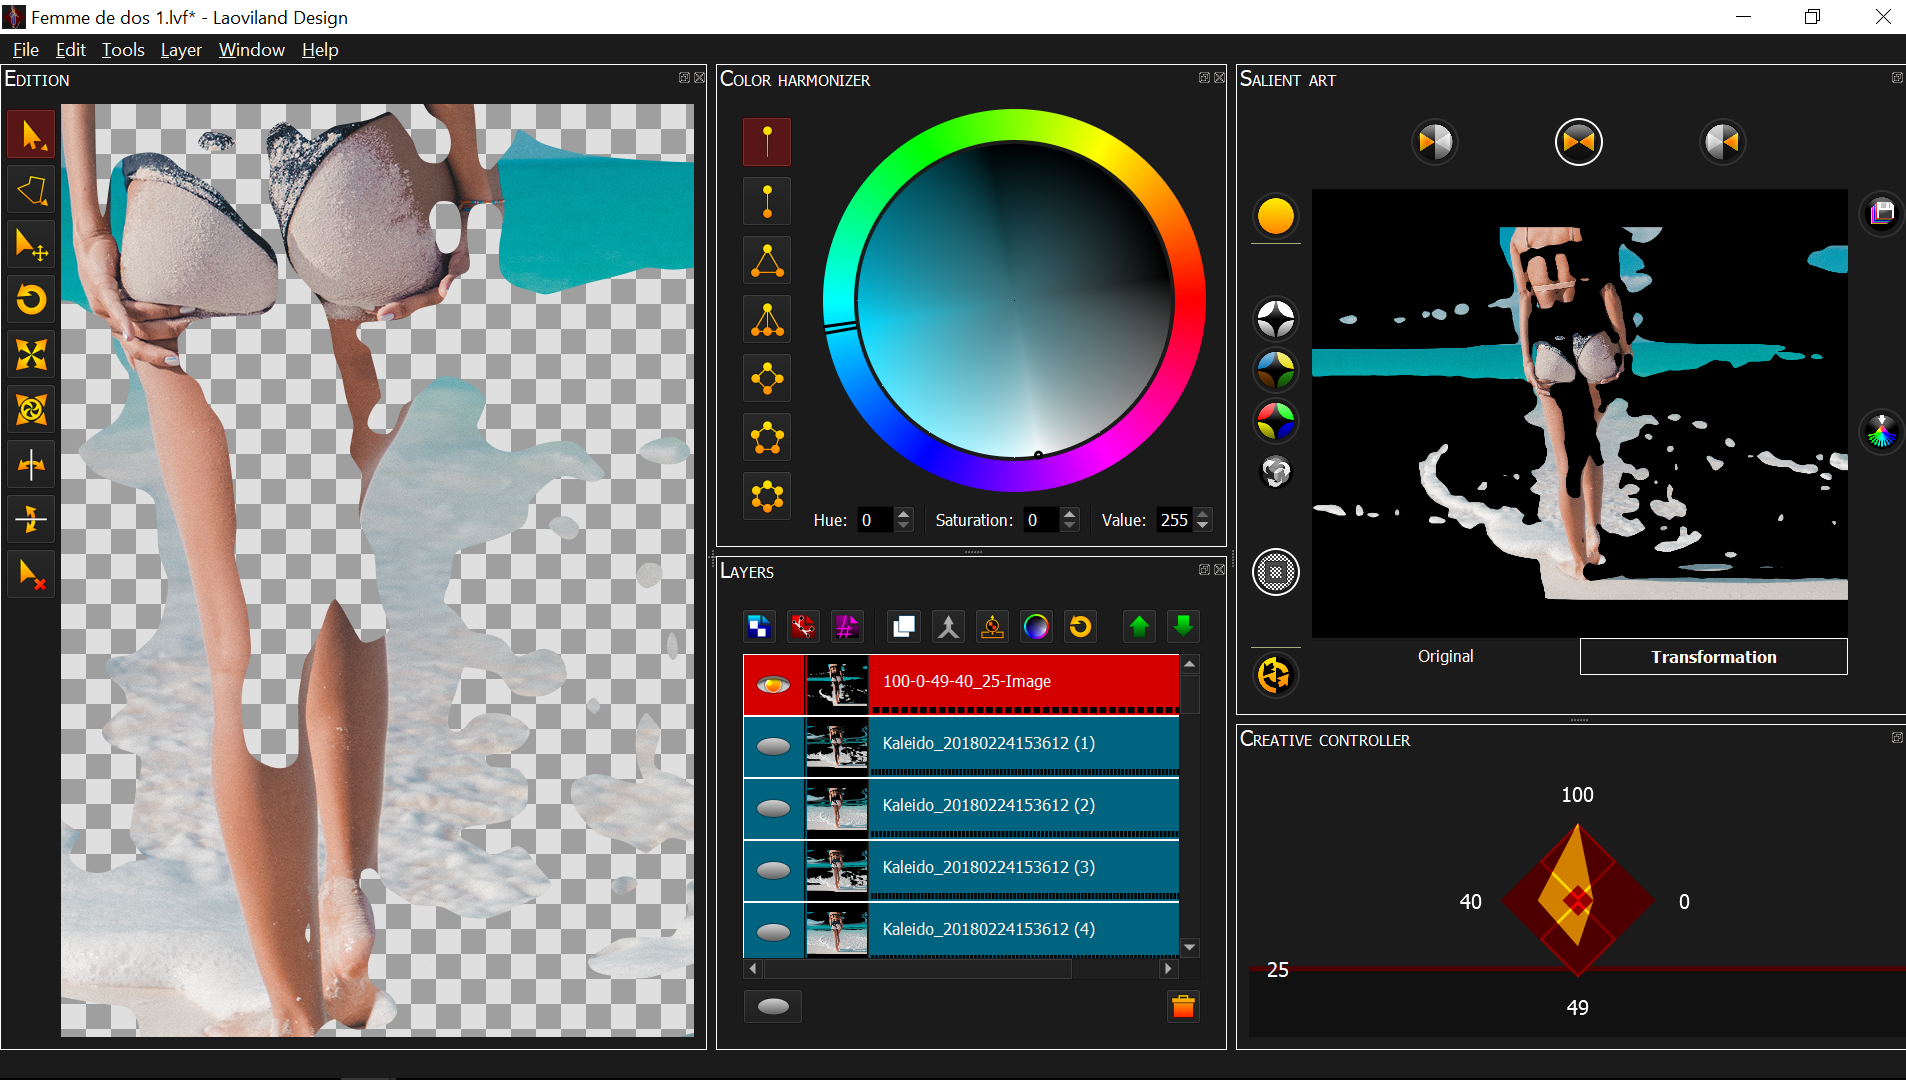The width and height of the screenshot is (1906, 1080).
Task: Select the vertical flip tool
Action: click(31, 519)
